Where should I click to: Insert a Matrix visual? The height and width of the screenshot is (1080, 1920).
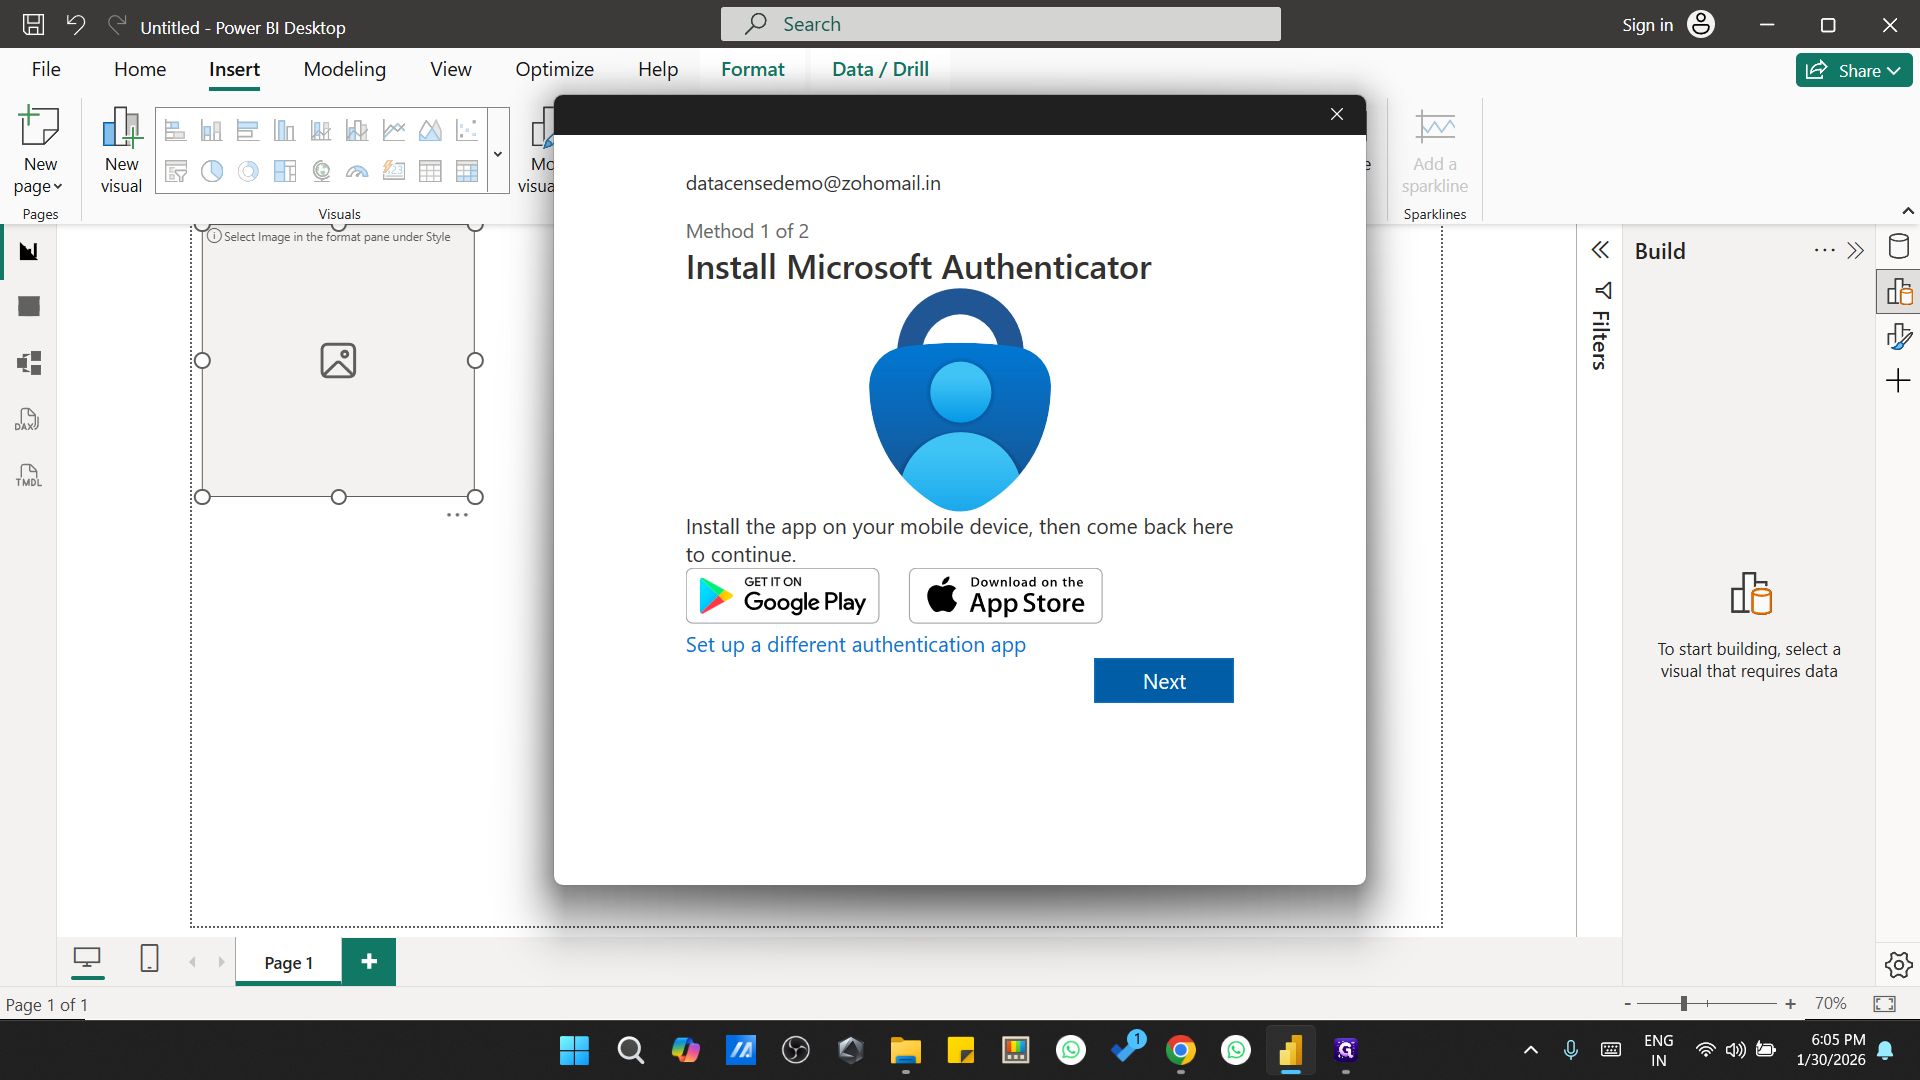(466, 171)
